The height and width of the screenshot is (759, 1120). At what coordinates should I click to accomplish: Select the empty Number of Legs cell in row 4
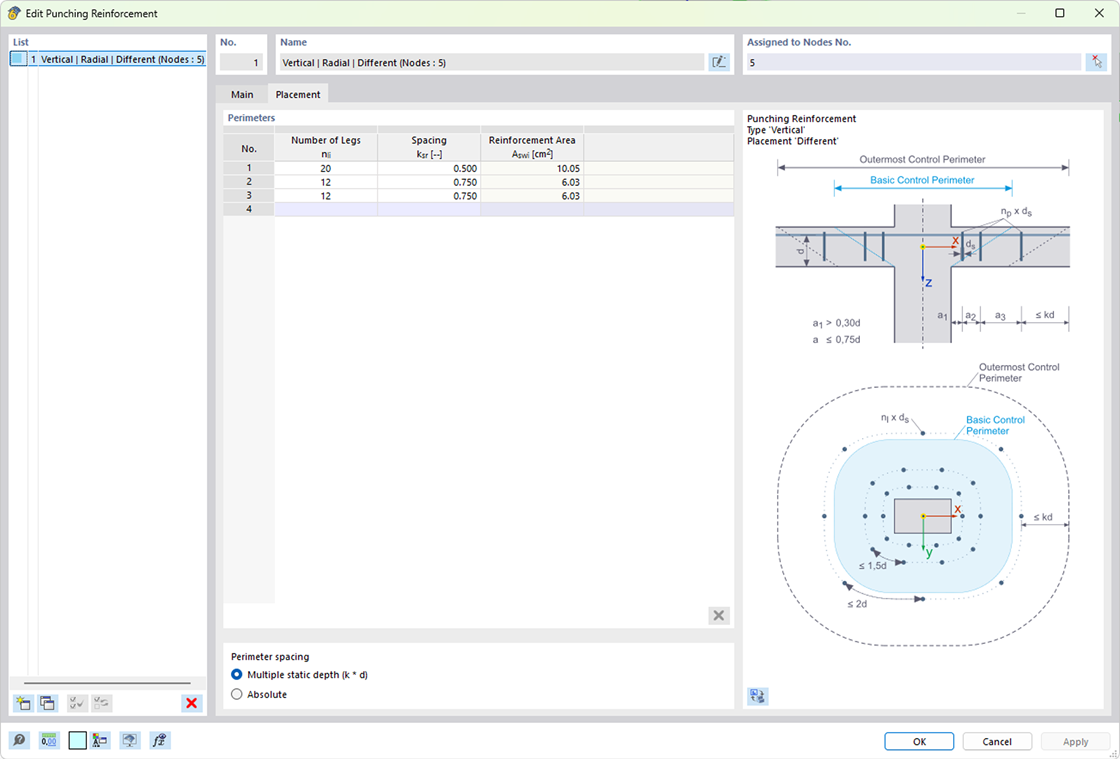tap(326, 209)
